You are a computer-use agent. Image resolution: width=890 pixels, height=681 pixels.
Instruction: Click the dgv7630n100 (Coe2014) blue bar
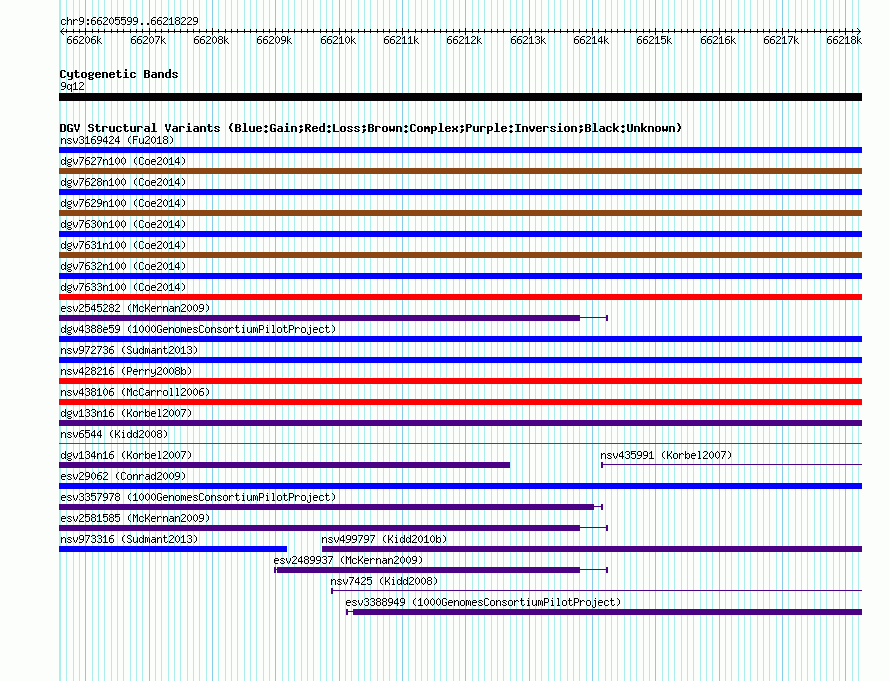coord(460,234)
